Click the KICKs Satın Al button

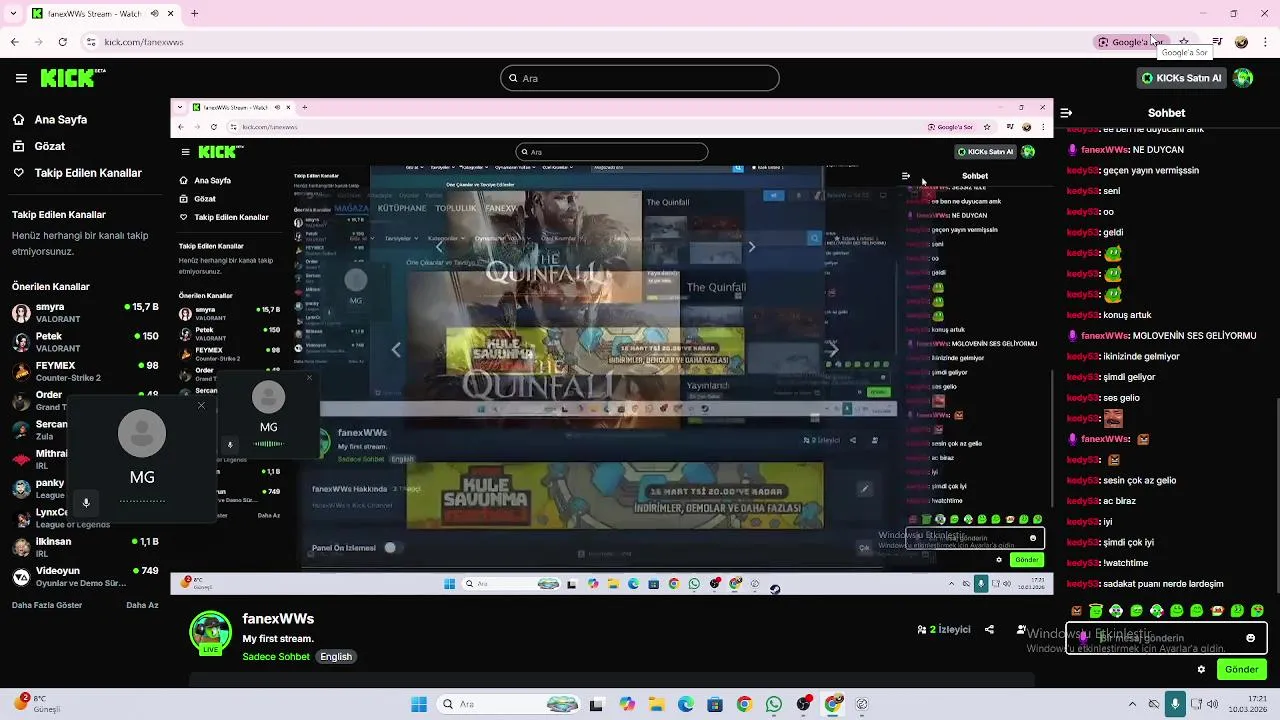click(1181, 78)
